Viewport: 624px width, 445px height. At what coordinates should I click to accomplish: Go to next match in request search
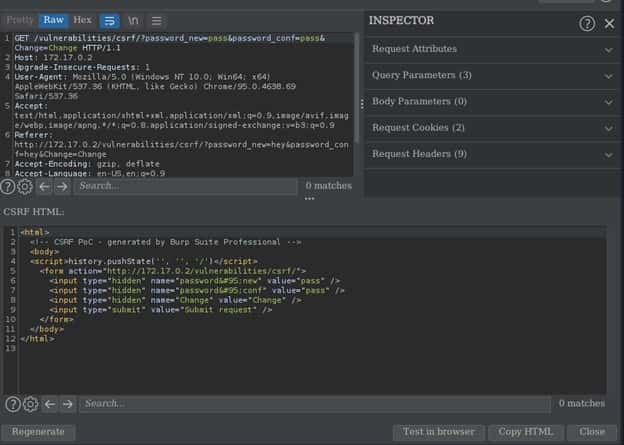click(x=62, y=186)
